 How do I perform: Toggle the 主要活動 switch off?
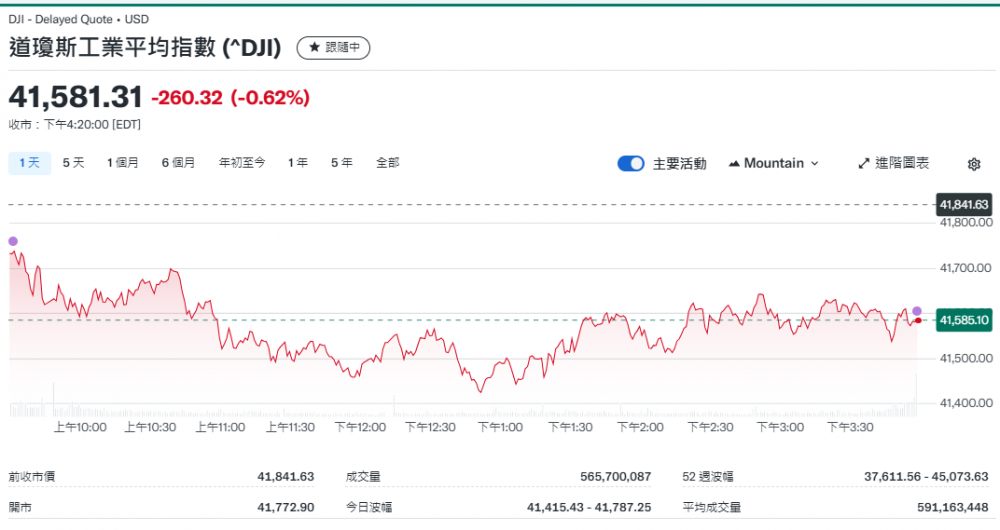click(x=631, y=164)
